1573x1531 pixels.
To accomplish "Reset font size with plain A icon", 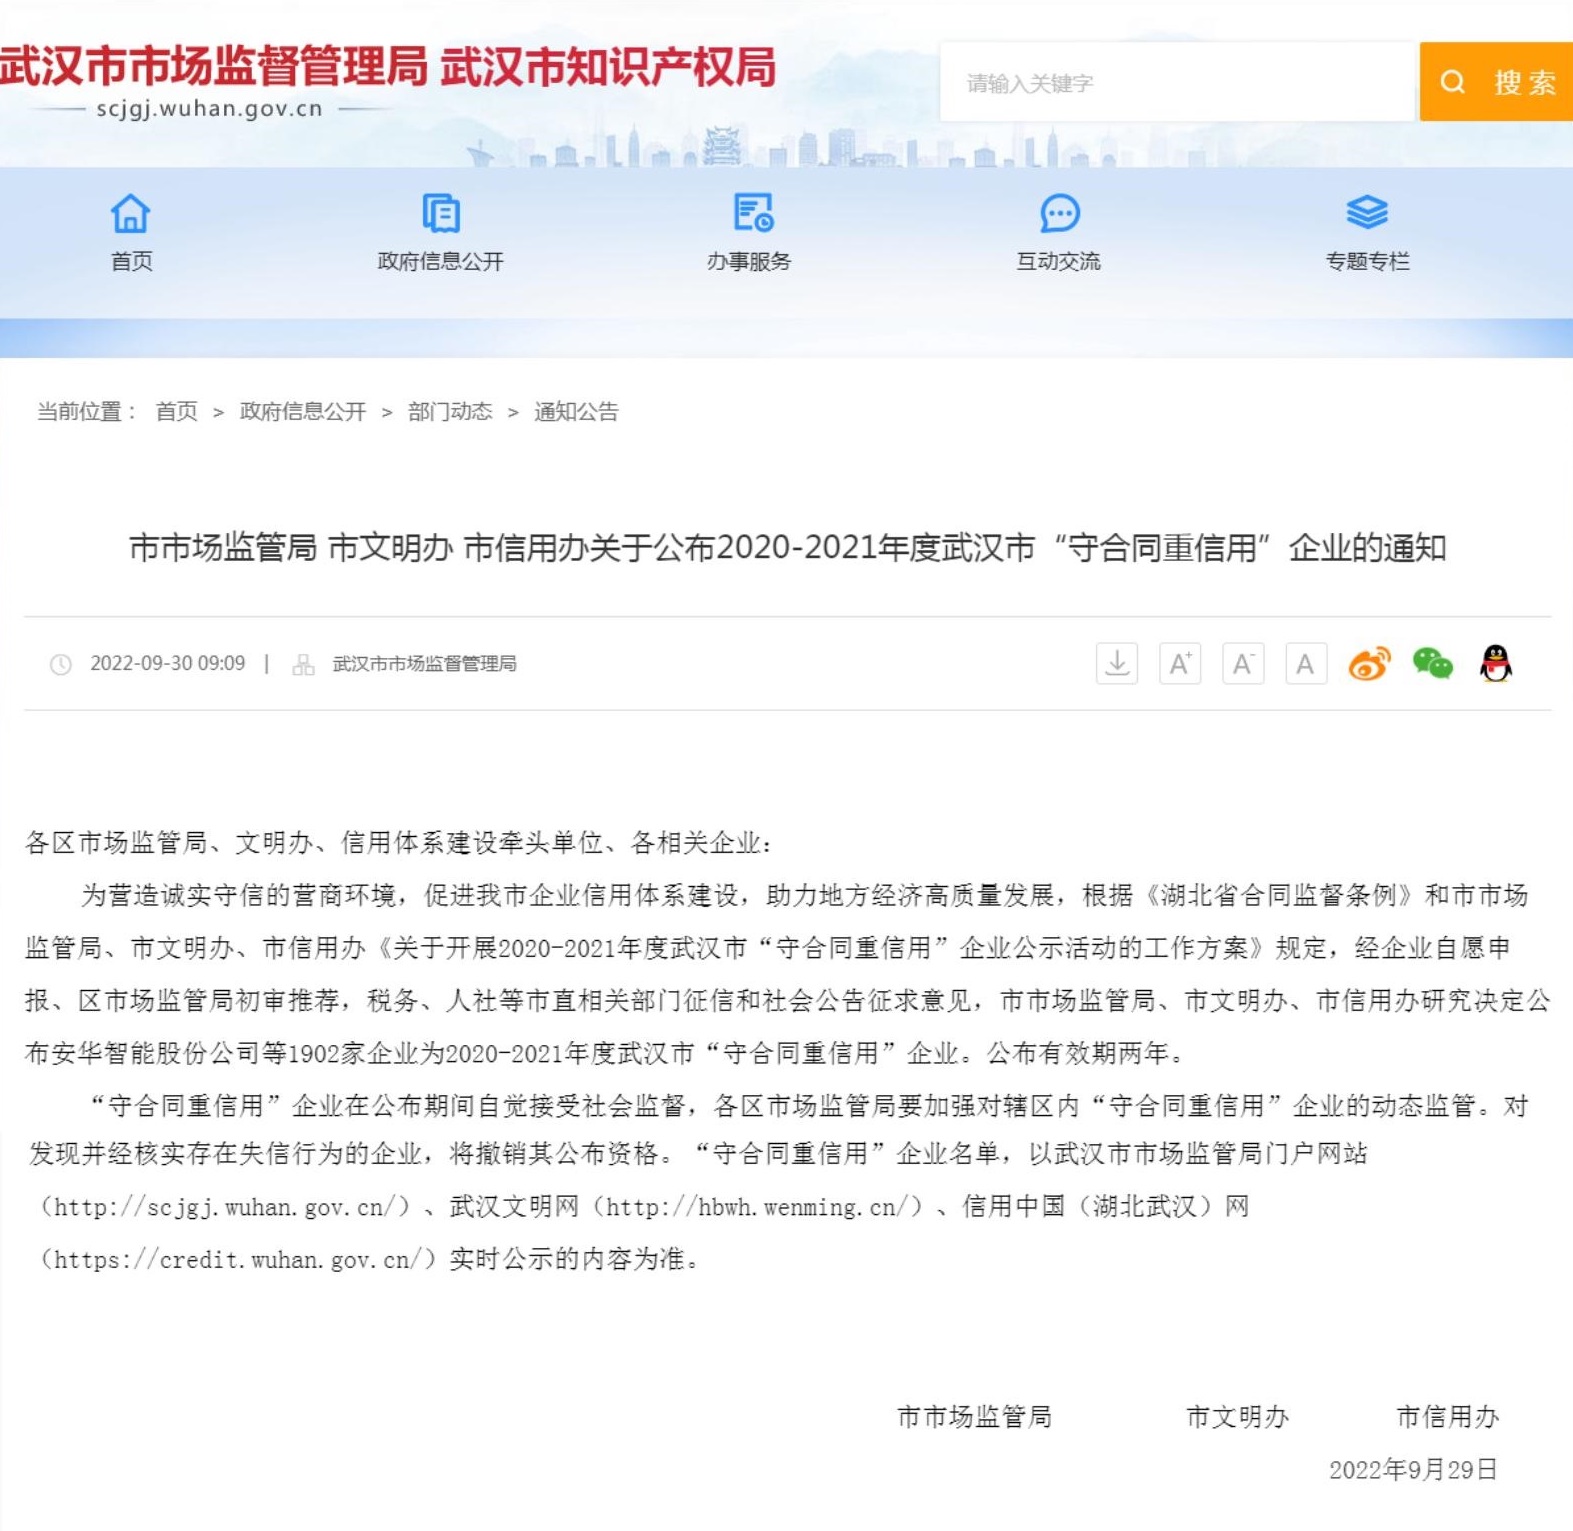I will point(1305,664).
